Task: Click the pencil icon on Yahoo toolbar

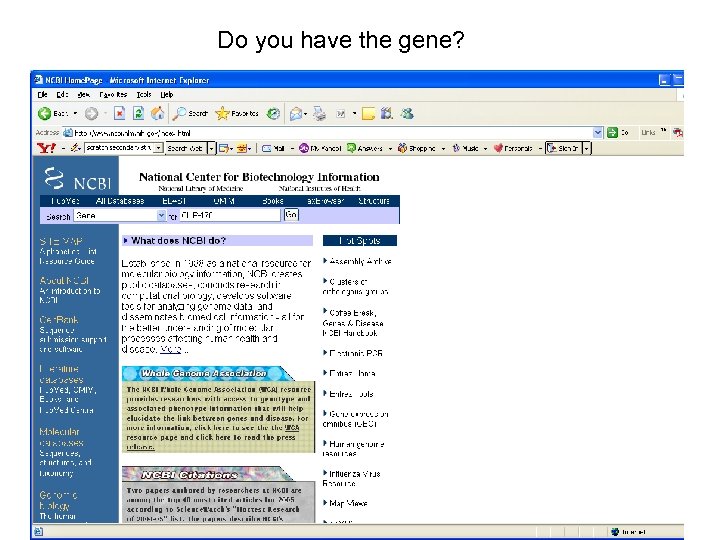Action: pos(75,148)
